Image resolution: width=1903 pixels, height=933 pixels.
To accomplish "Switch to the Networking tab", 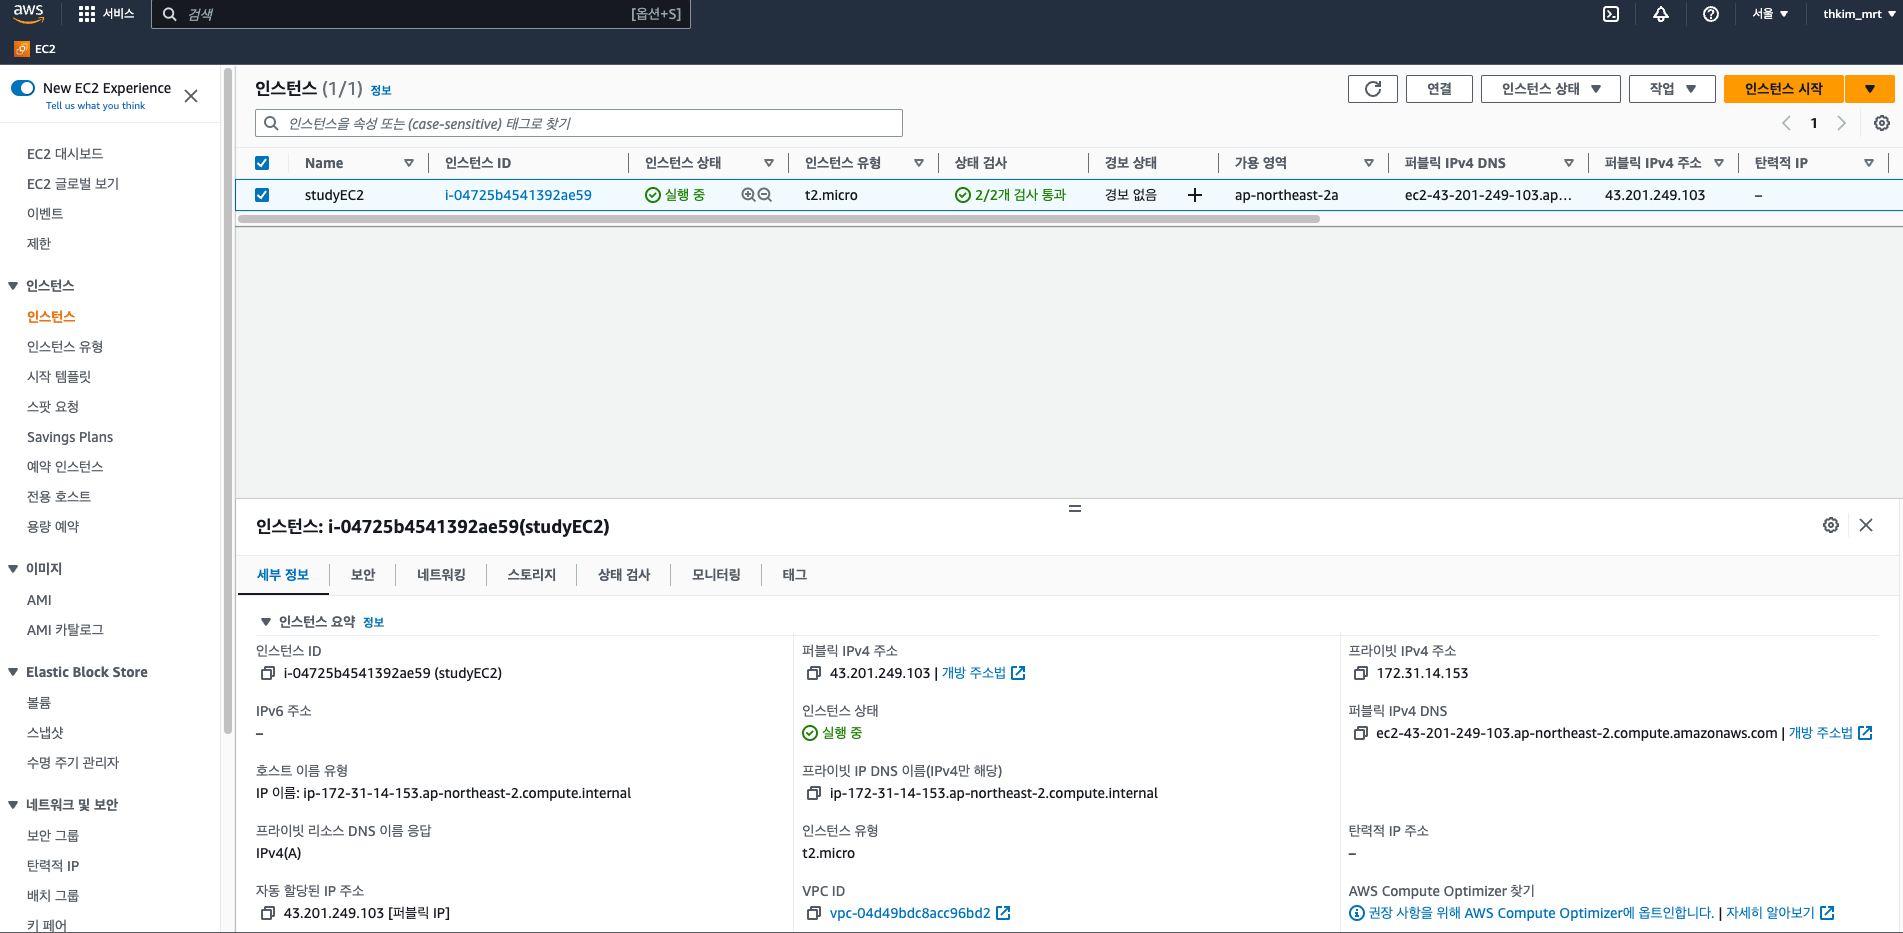I will click(441, 575).
